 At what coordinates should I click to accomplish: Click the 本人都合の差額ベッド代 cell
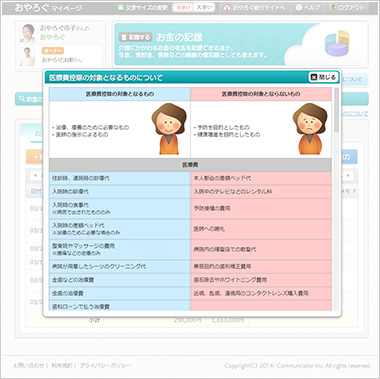261,178
